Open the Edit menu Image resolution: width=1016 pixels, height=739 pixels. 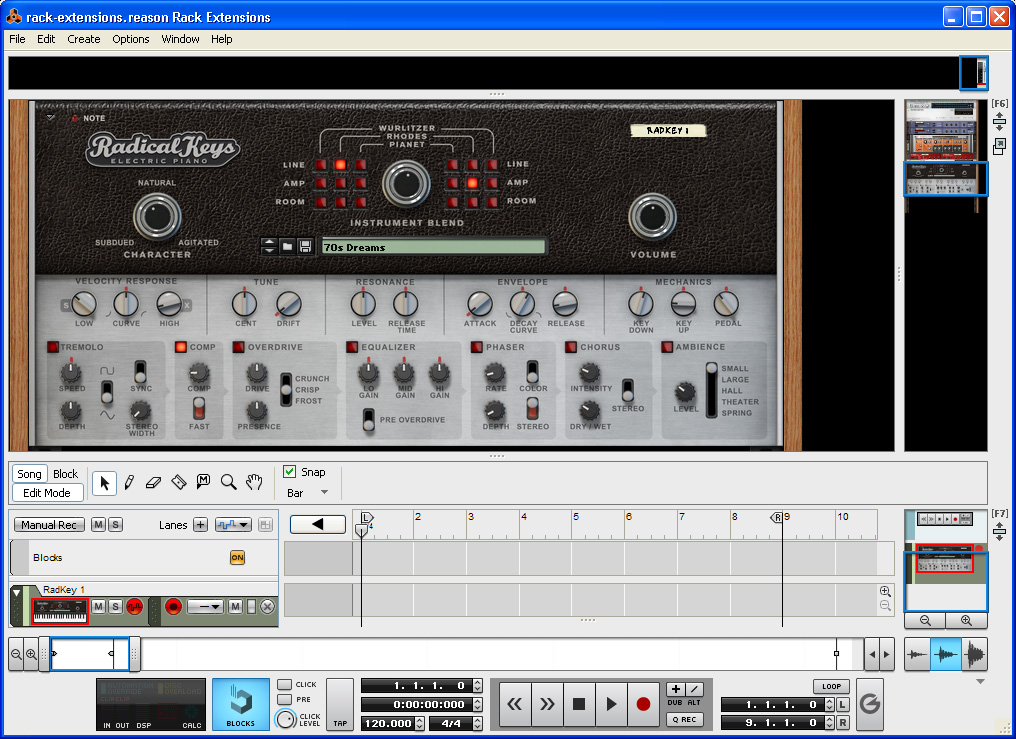(46, 39)
